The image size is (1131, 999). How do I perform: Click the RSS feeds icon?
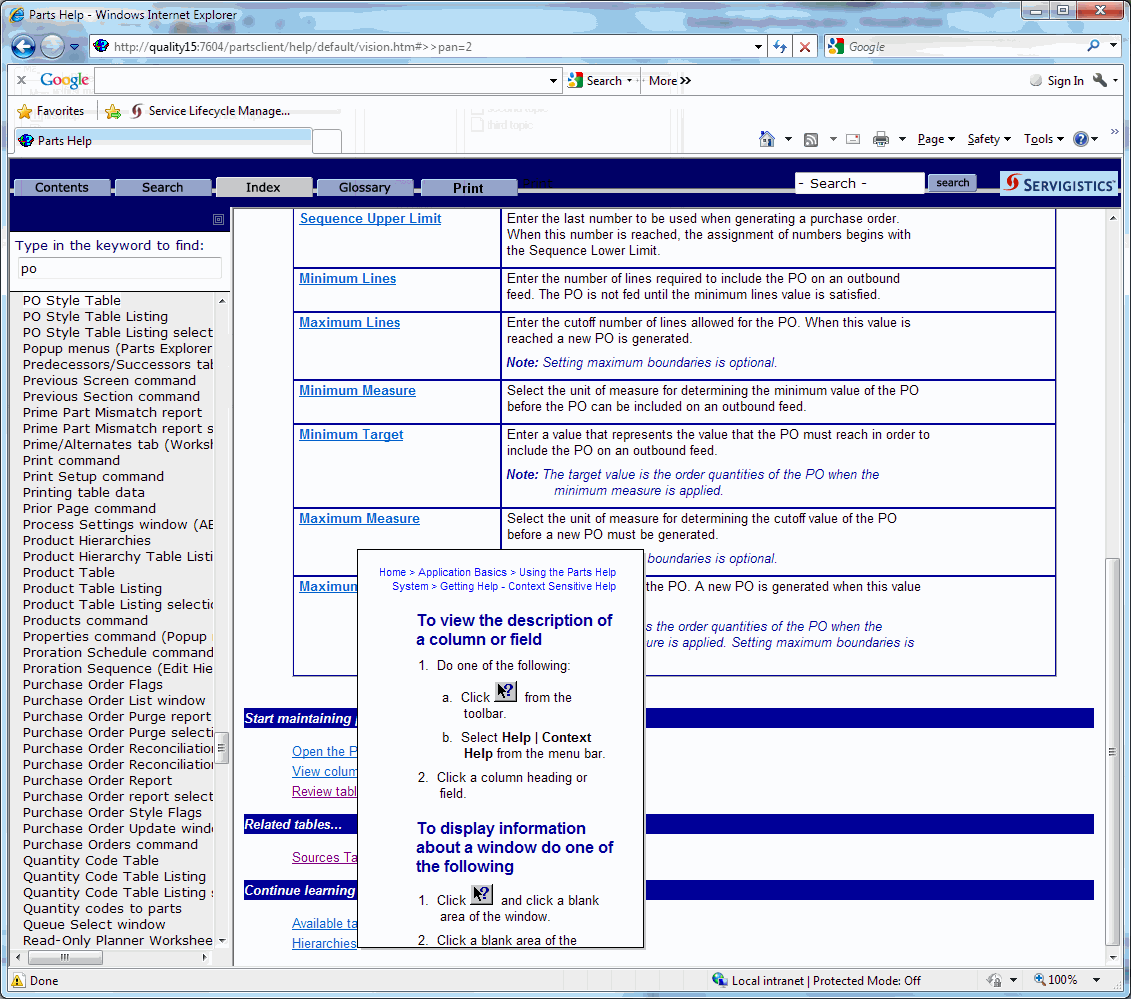coord(811,139)
